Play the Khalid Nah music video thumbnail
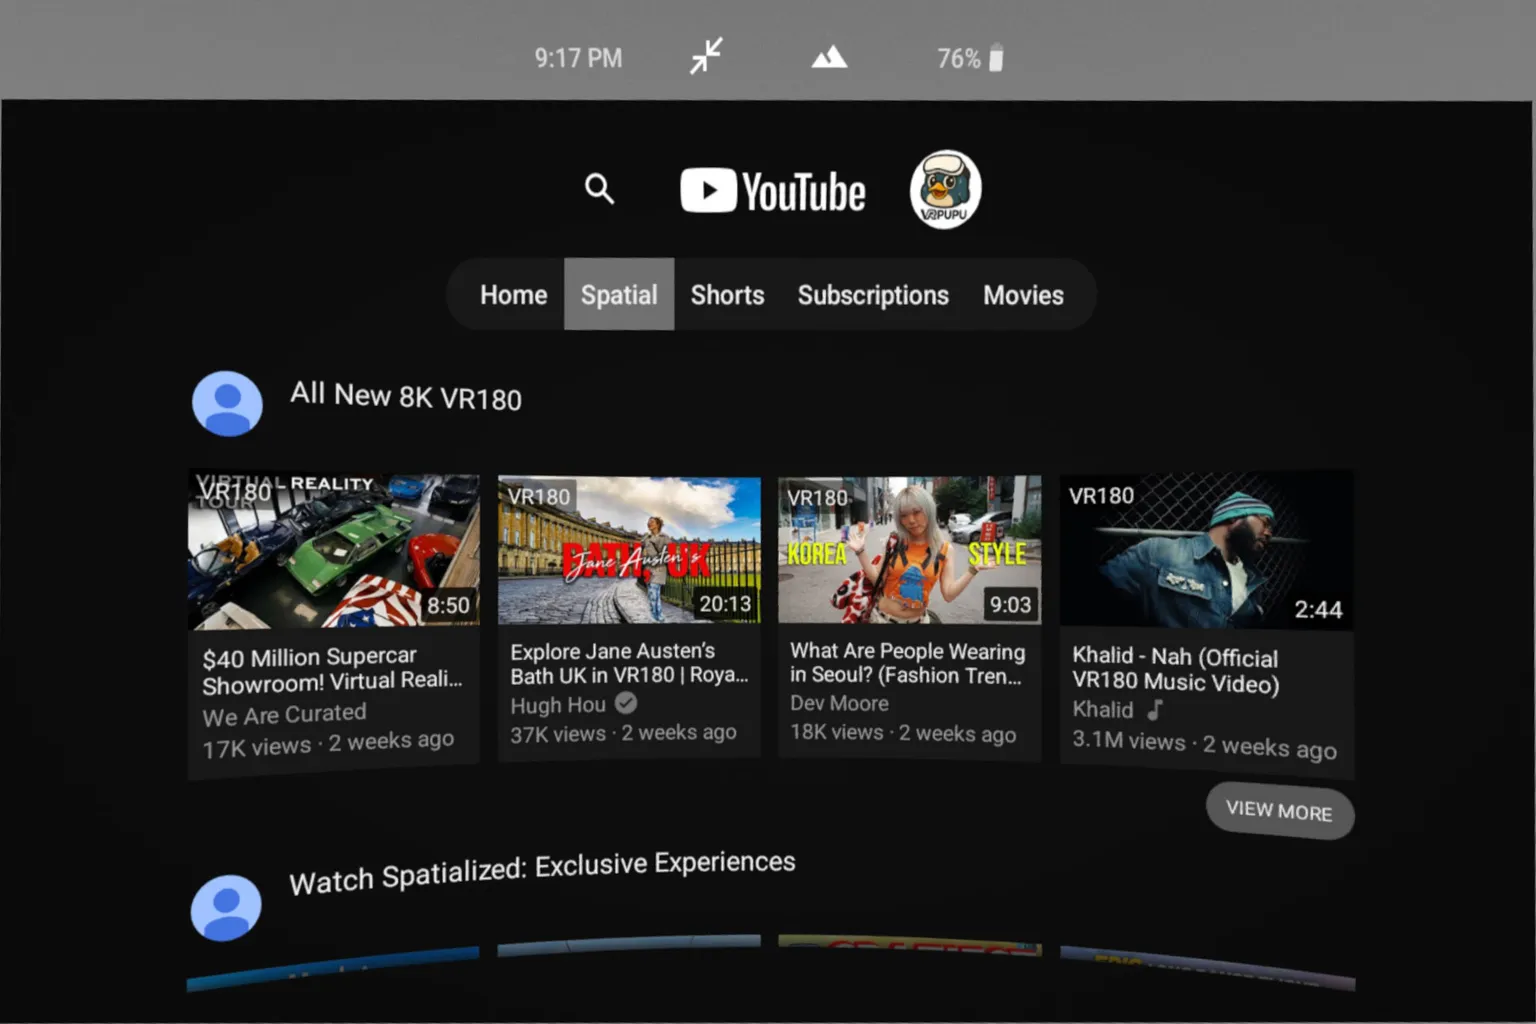1536x1024 pixels. [x=1207, y=551]
